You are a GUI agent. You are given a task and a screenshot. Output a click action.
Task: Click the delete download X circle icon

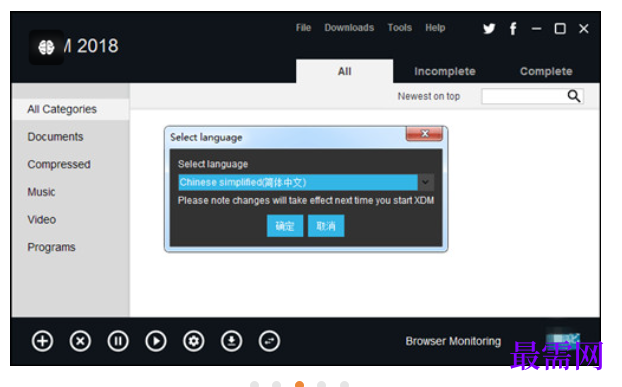[x=80, y=341]
